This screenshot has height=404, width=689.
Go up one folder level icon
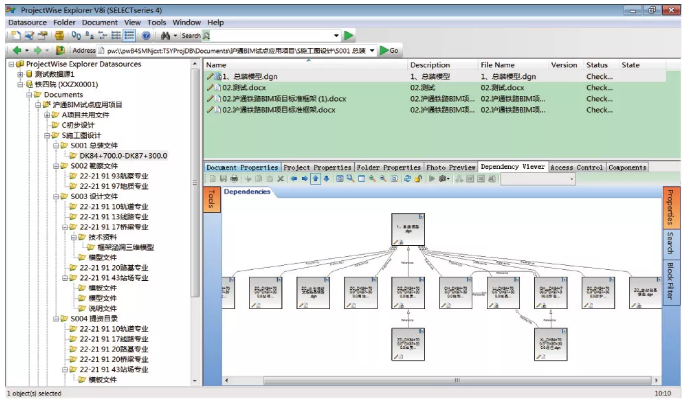[x=60, y=51]
